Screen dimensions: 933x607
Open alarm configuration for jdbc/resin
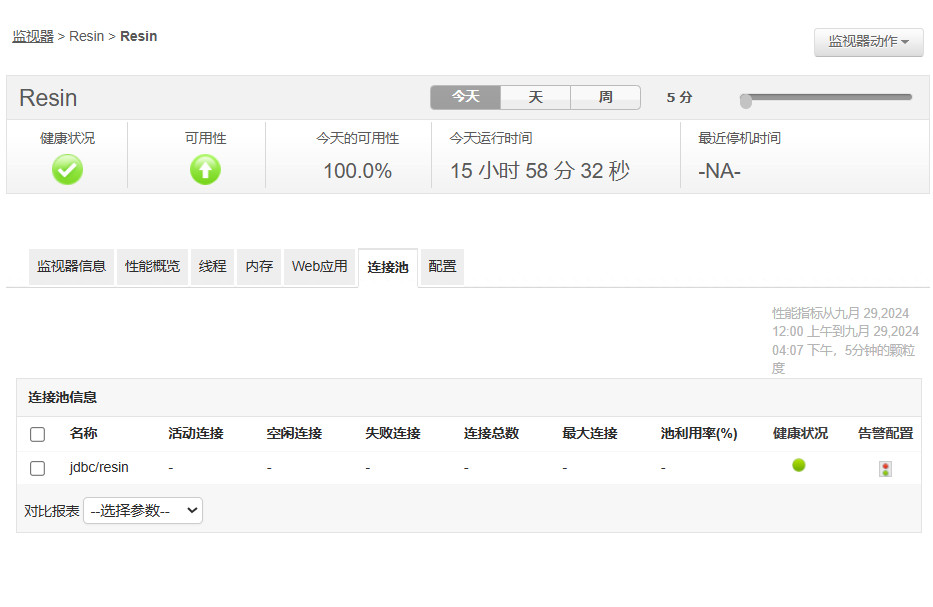885,469
